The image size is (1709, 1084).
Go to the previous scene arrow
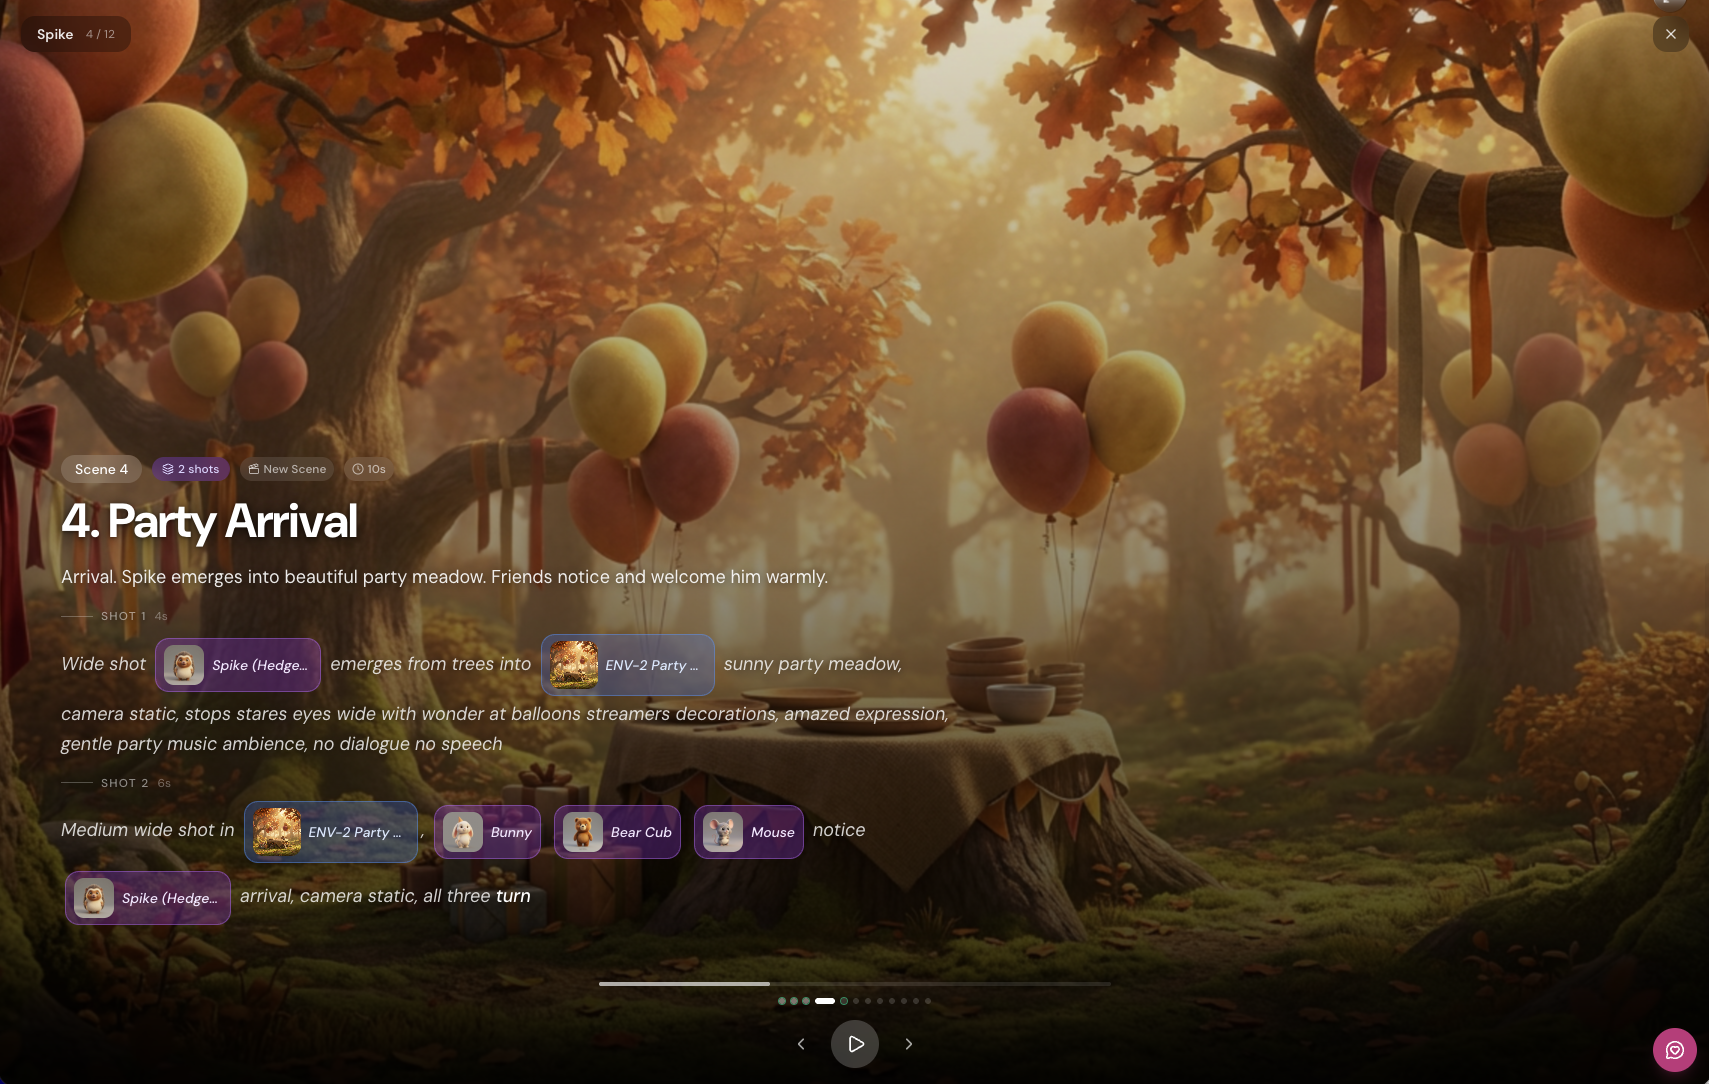point(801,1044)
